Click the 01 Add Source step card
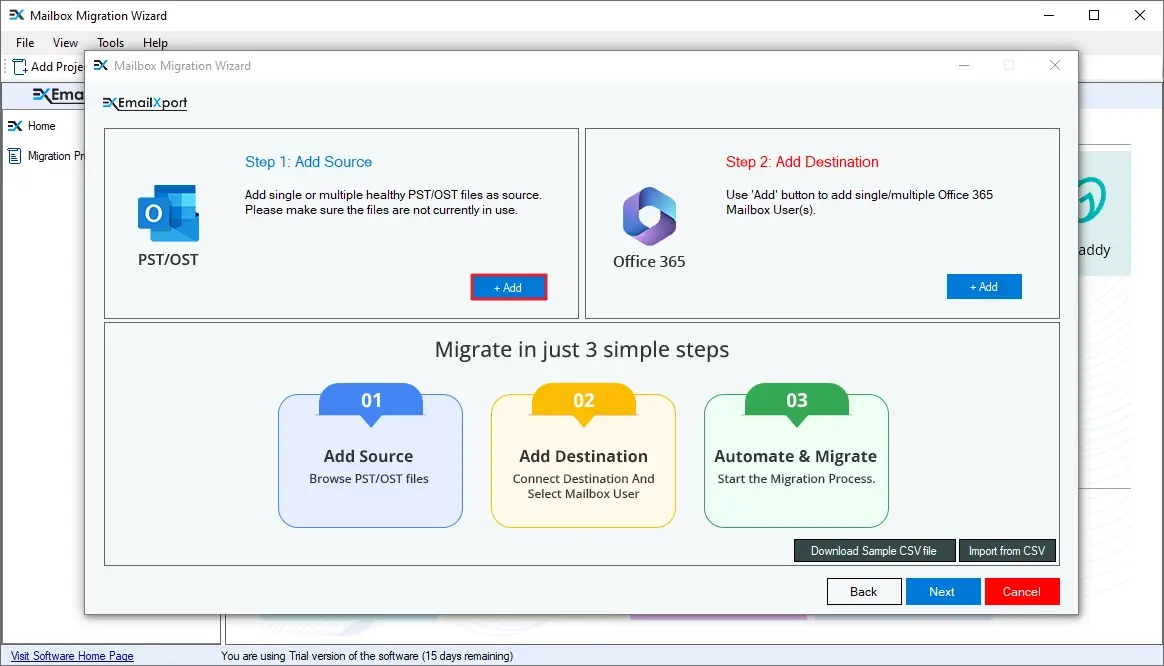This screenshot has width=1164, height=666. (x=370, y=460)
